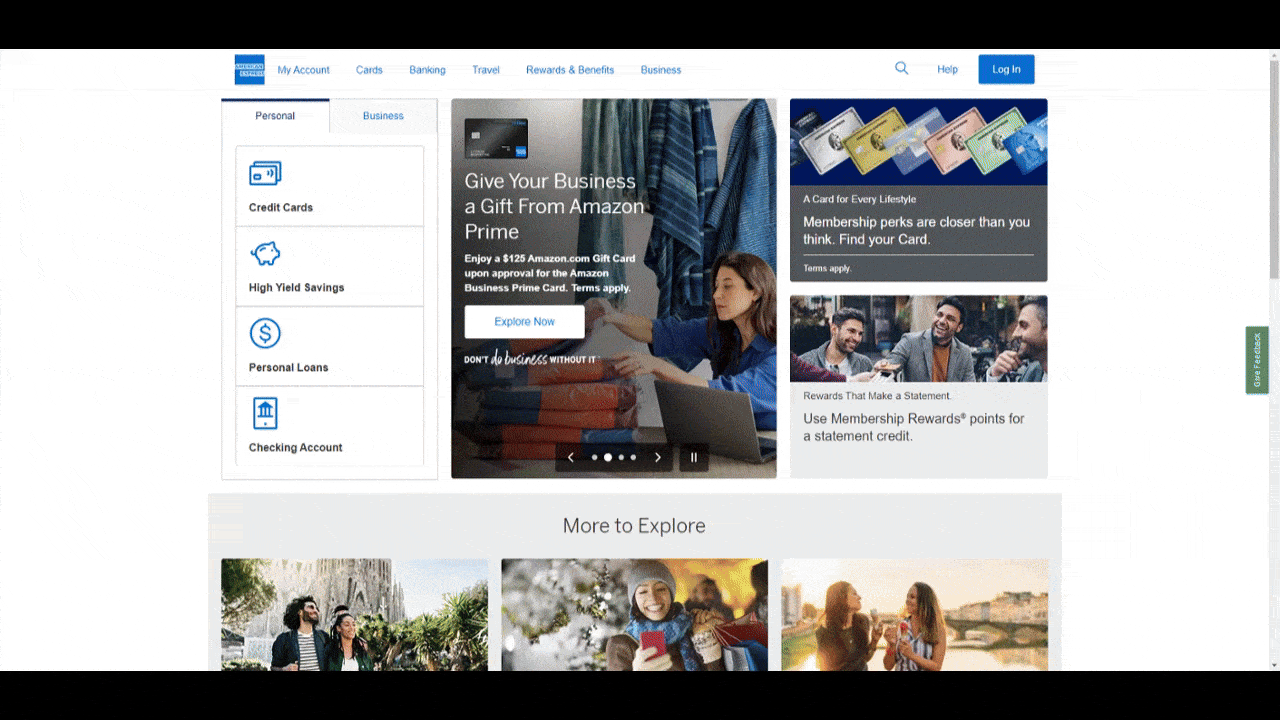Viewport: 1280px width, 720px height.
Task: Open the Give Feedback side tab
Action: tap(1257, 360)
